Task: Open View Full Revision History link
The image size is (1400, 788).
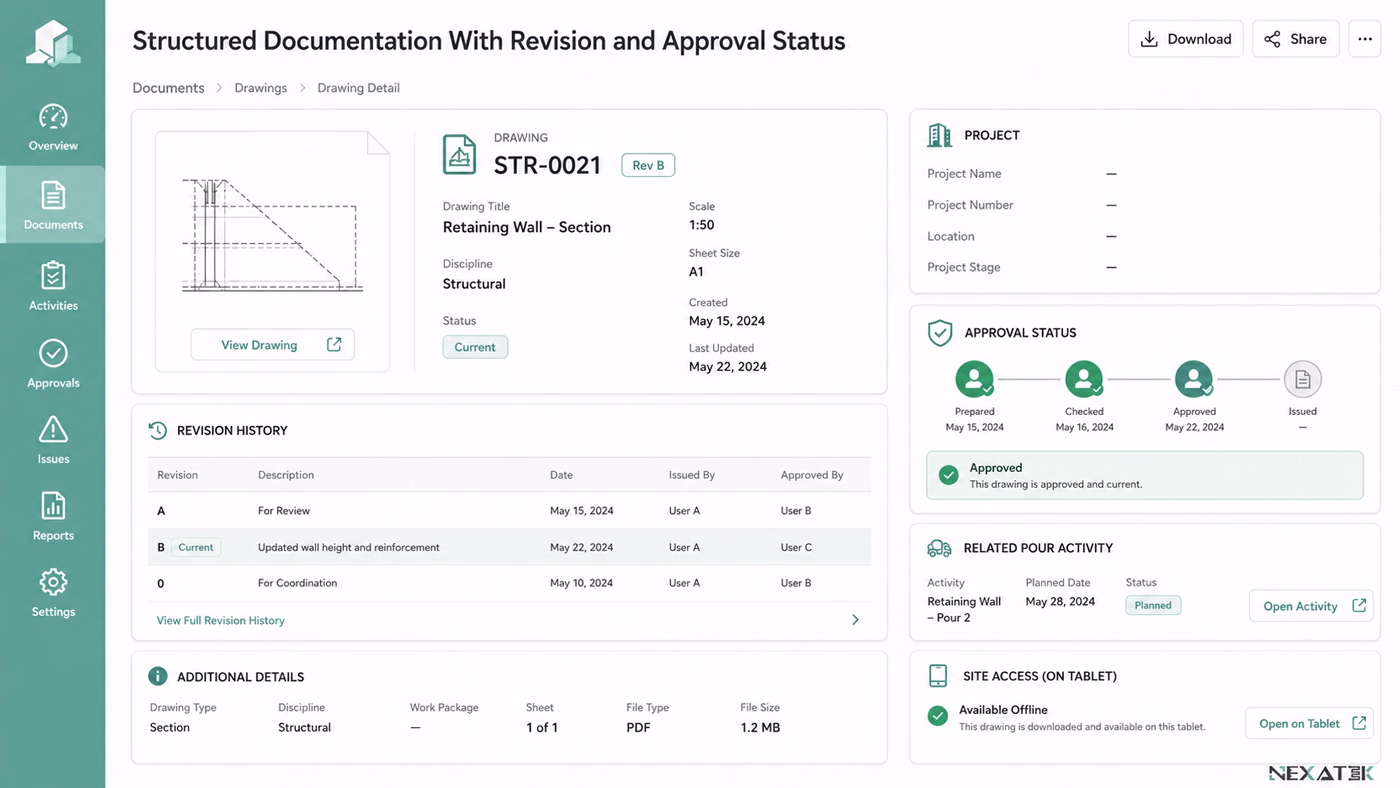Action: click(220, 620)
